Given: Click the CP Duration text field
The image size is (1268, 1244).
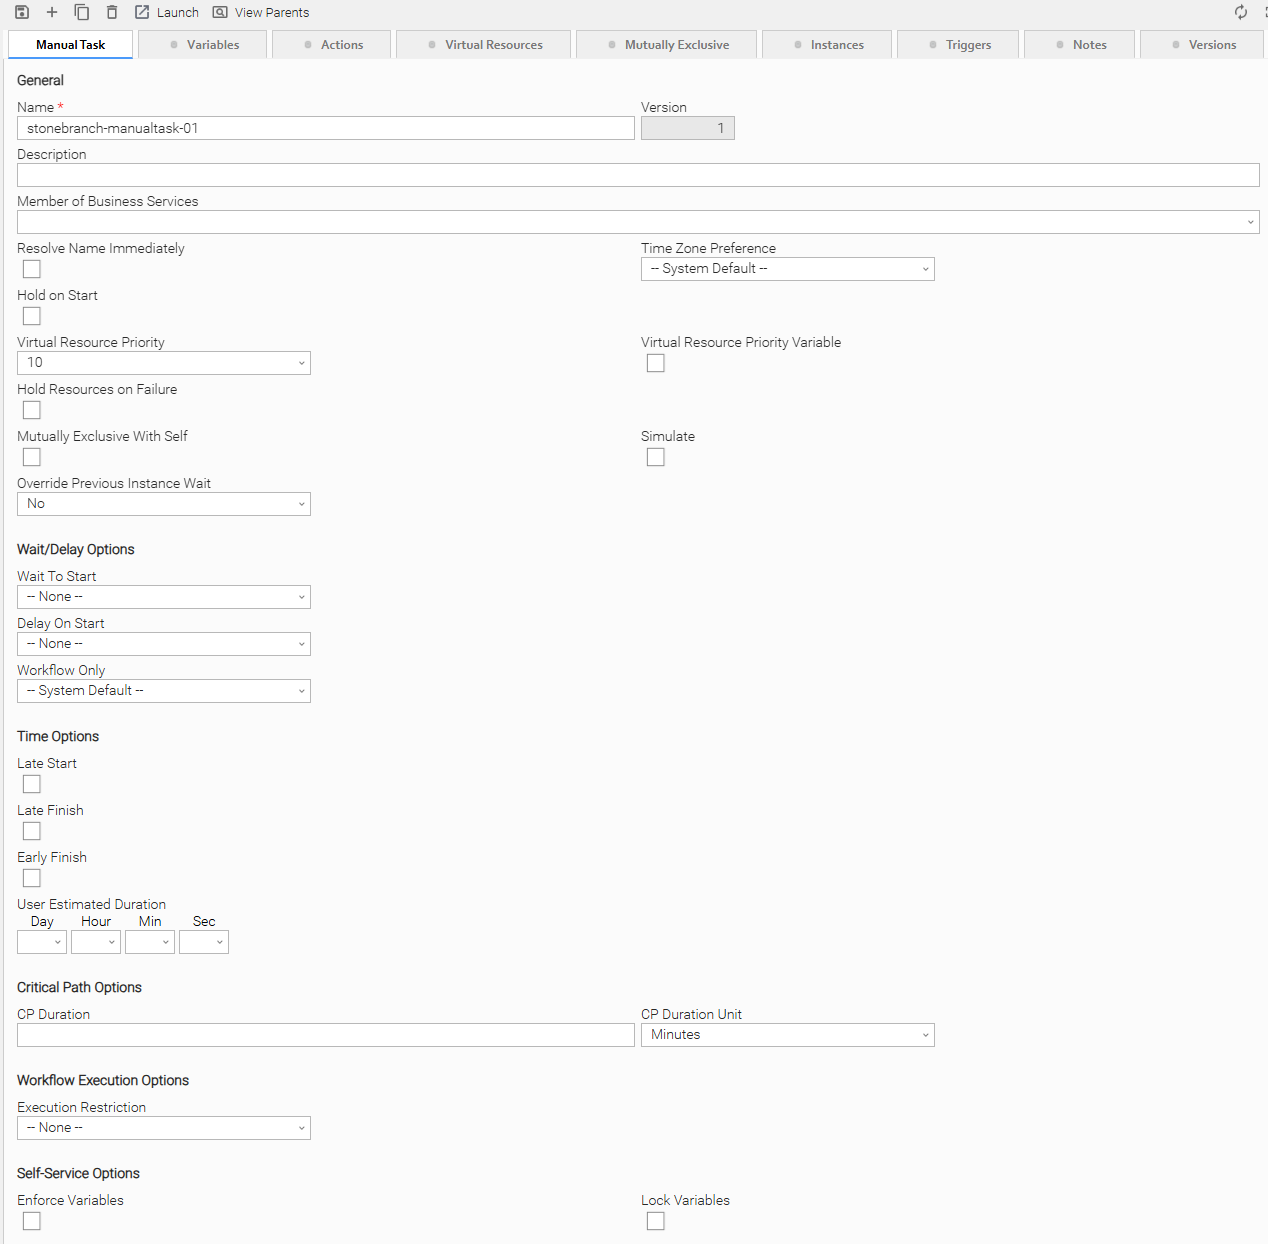Looking at the screenshot, I should 326,1035.
